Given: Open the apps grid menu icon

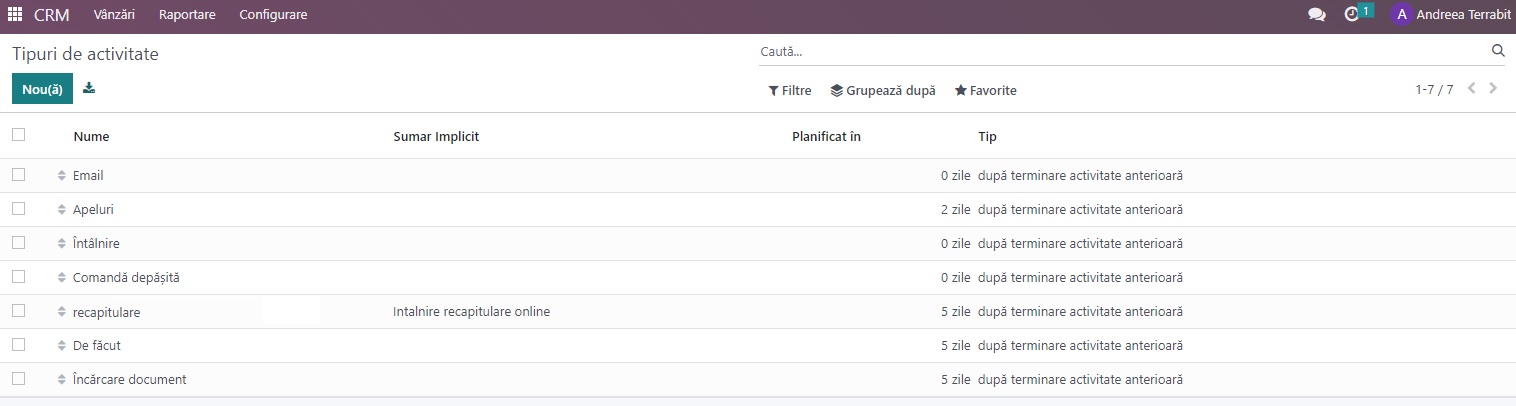Looking at the screenshot, I should [15, 15].
